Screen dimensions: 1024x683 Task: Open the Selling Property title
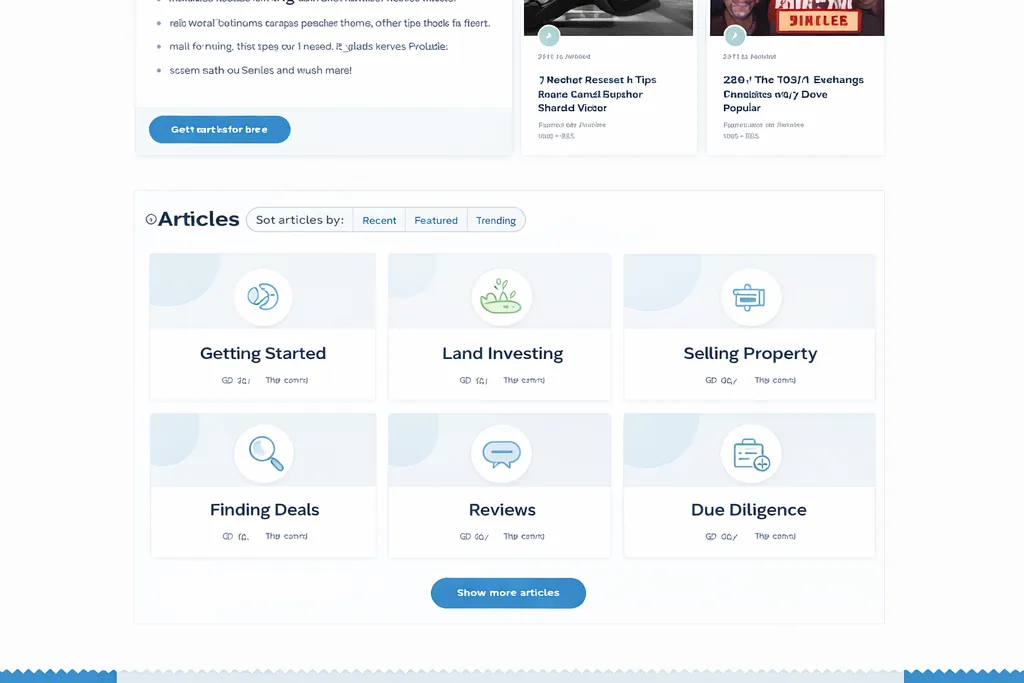750,353
